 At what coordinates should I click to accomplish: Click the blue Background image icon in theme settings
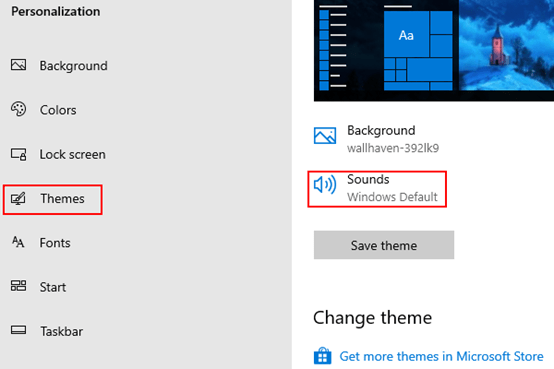click(x=325, y=135)
